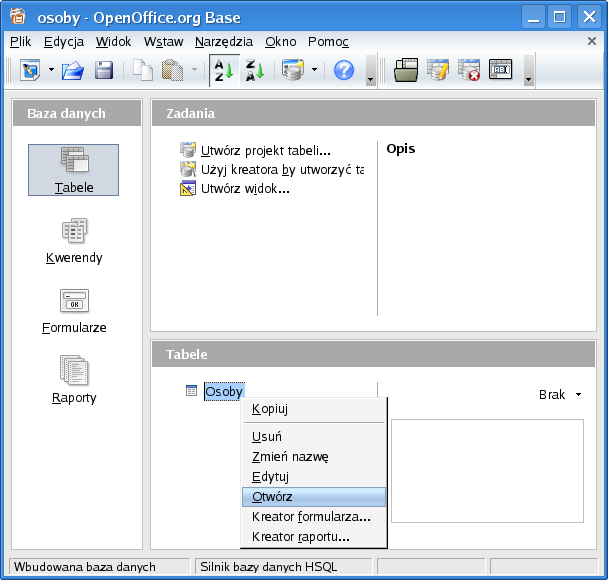Choose Kopiuj from context menu
The height and width of the screenshot is (580, 608).
(x=314, y=409)
